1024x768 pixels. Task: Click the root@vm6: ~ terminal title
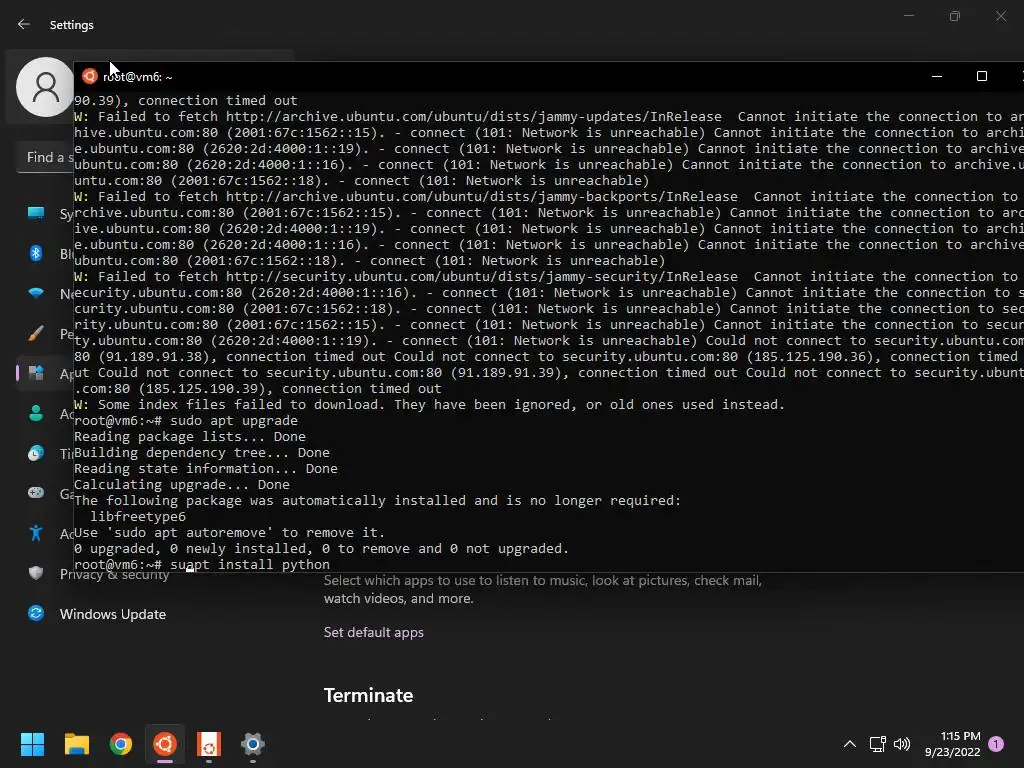(x=138, y=76)
